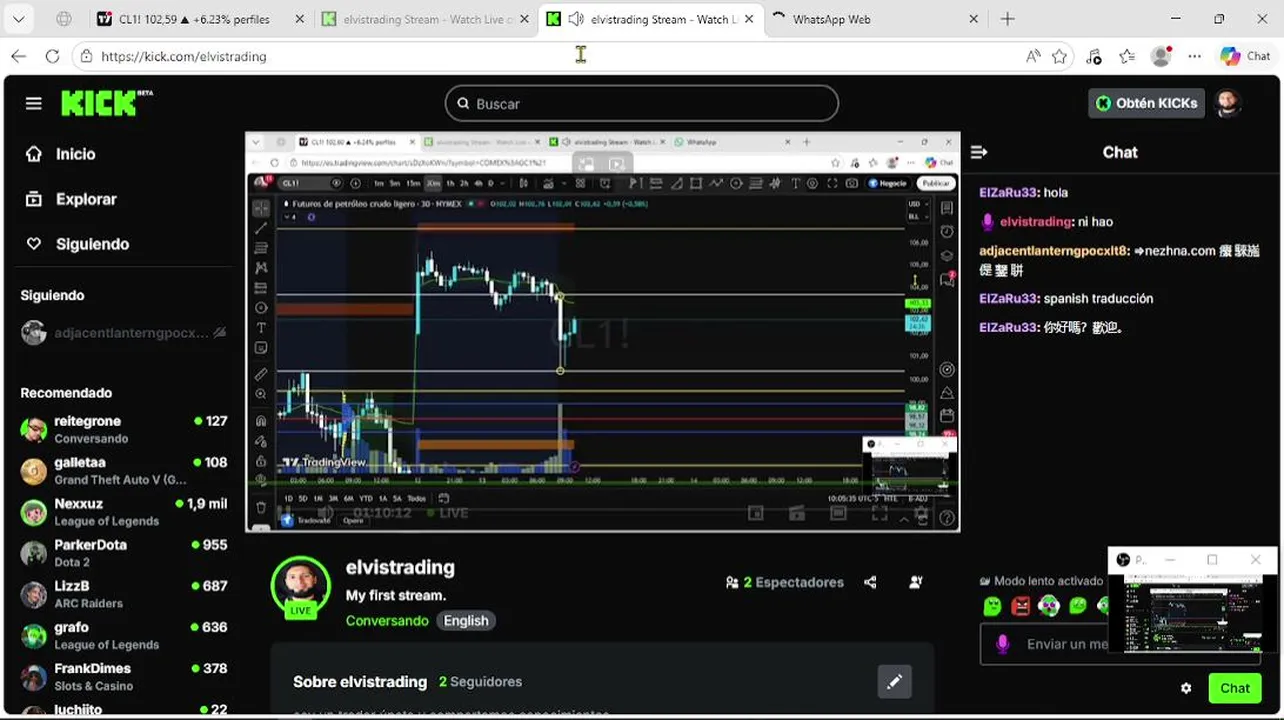Click the green Chat send button
This screenshot has width=1284, height=720.
(1234, 688)
